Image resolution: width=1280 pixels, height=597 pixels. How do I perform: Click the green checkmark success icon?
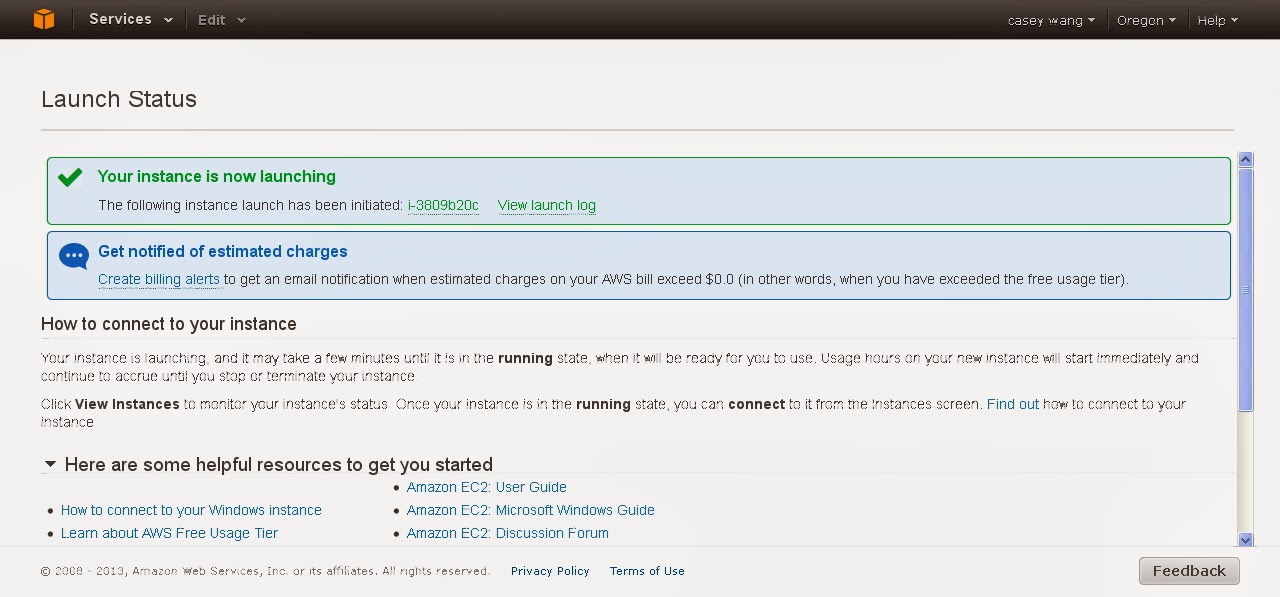point(70,177)
